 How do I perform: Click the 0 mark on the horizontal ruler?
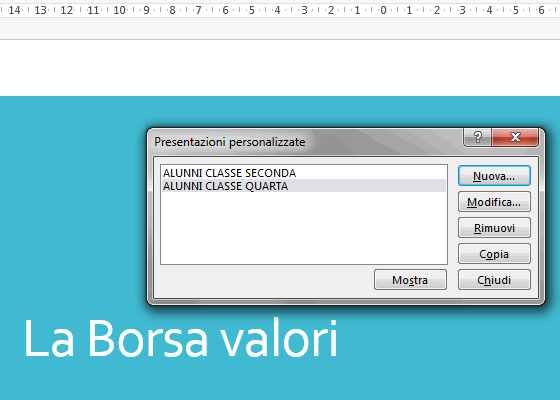[x=383, y=10]
